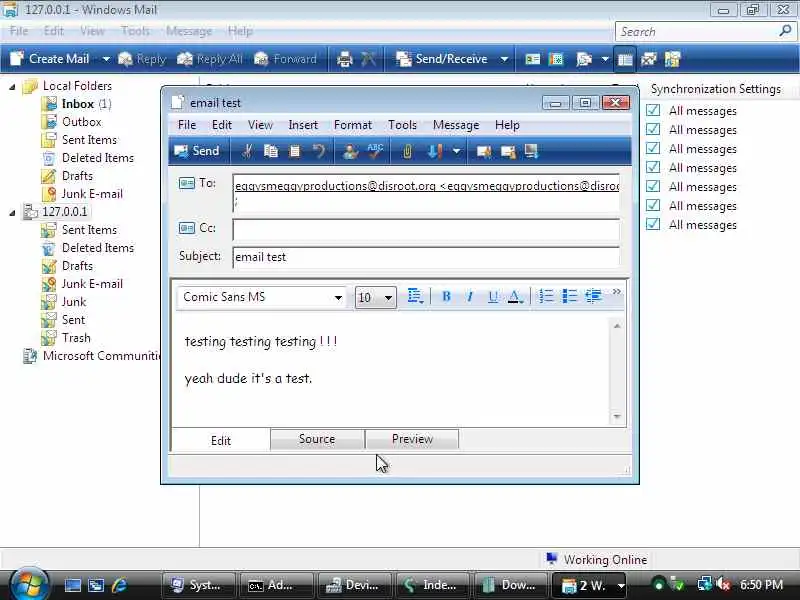Toggle the Folder List icon in main toolbar

click(625, 60)
